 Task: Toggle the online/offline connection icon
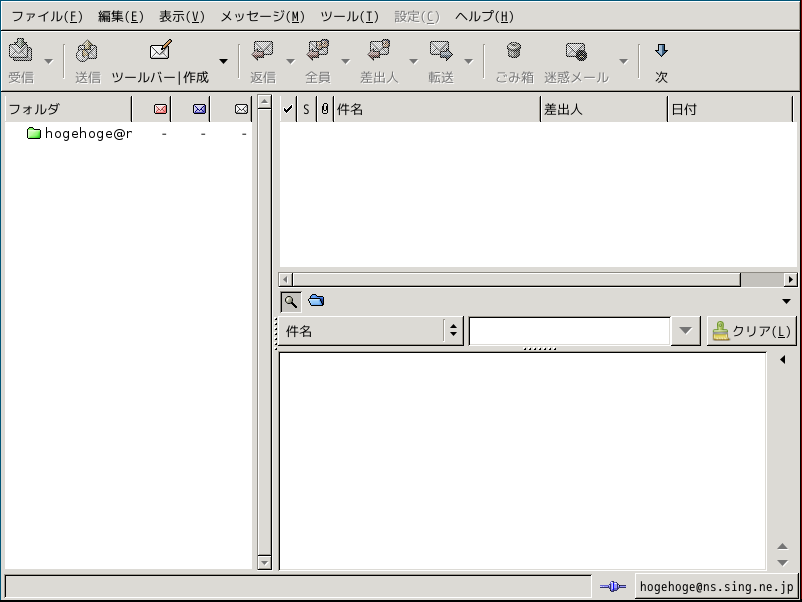[x=613, y=586]
